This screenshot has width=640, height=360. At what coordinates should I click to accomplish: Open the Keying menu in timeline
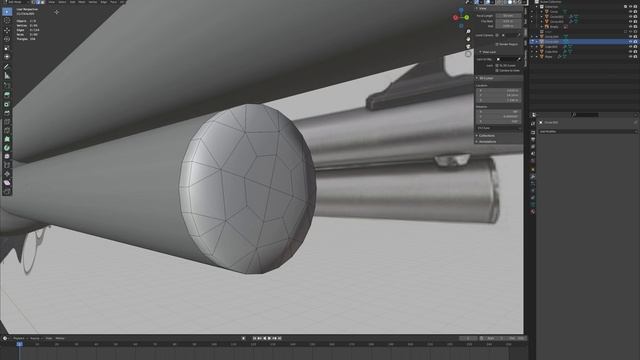tap(36, 338)
